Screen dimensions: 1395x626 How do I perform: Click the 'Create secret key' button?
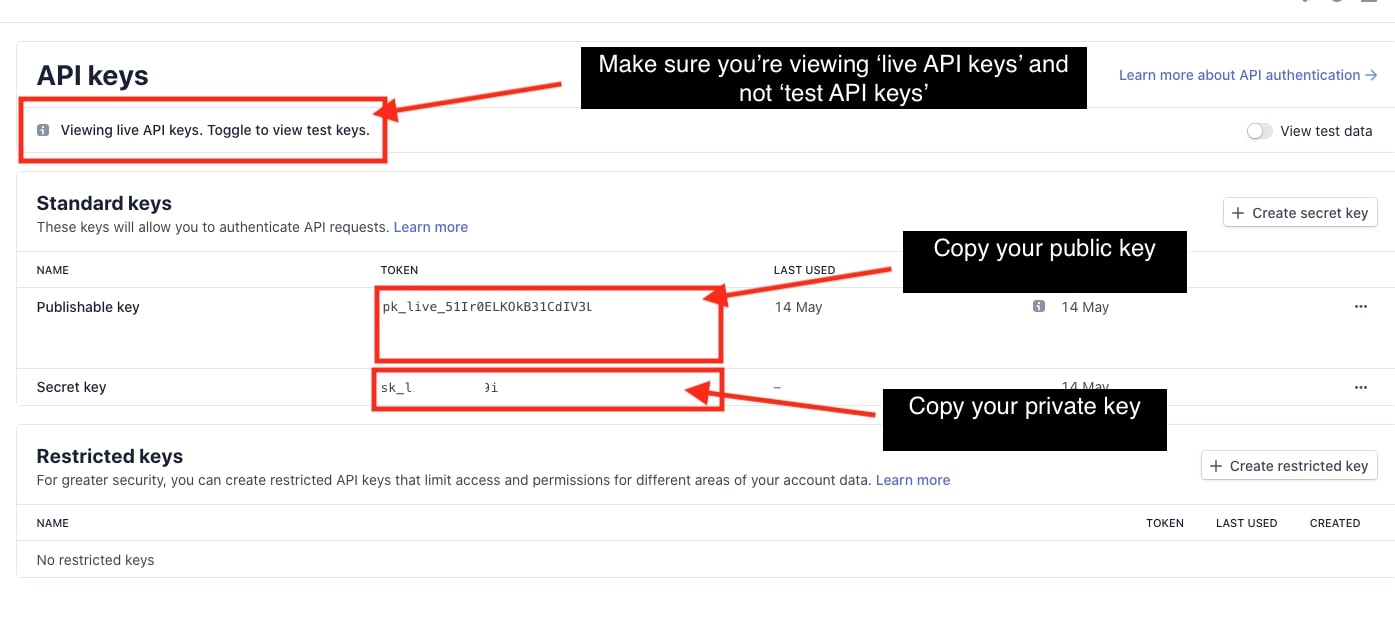click(x=1300, y=213)
